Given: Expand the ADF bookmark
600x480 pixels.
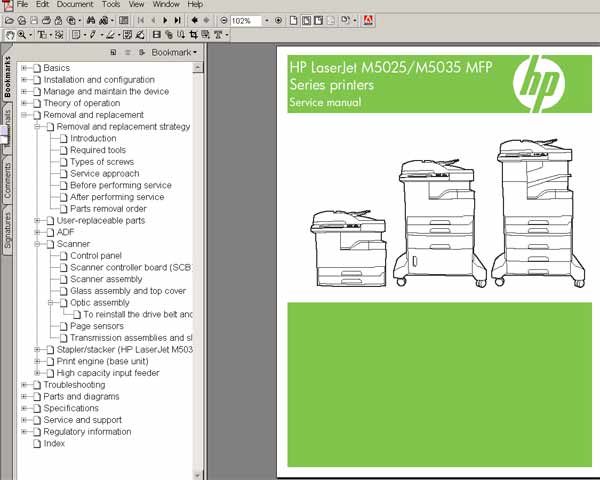Looking at the screenshot, I should coord(38,232).
